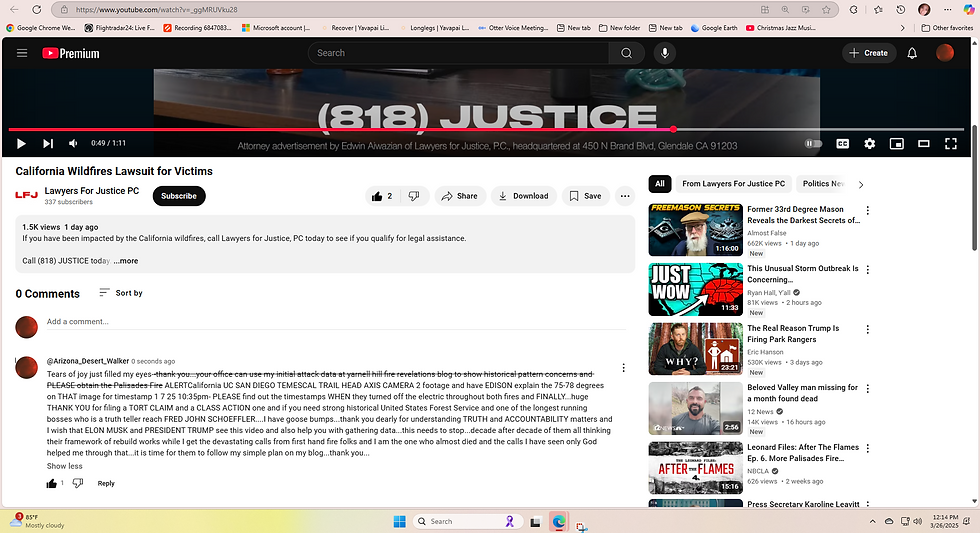The height and width of the screenshot is (533, 980).
Task: Open YouTube notifications bell
Action: (912, 53)
